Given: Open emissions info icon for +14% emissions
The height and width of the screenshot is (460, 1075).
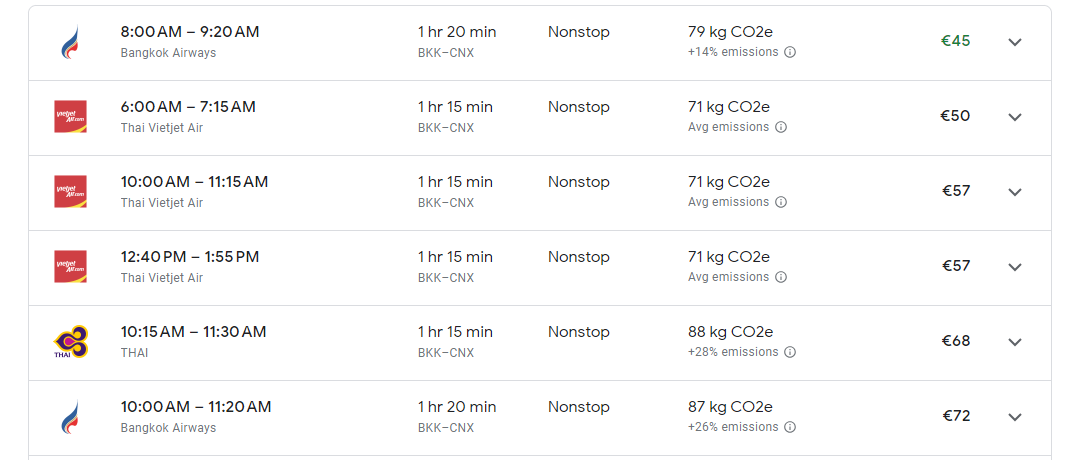Looking at the screenshot, I should point(790,52).
